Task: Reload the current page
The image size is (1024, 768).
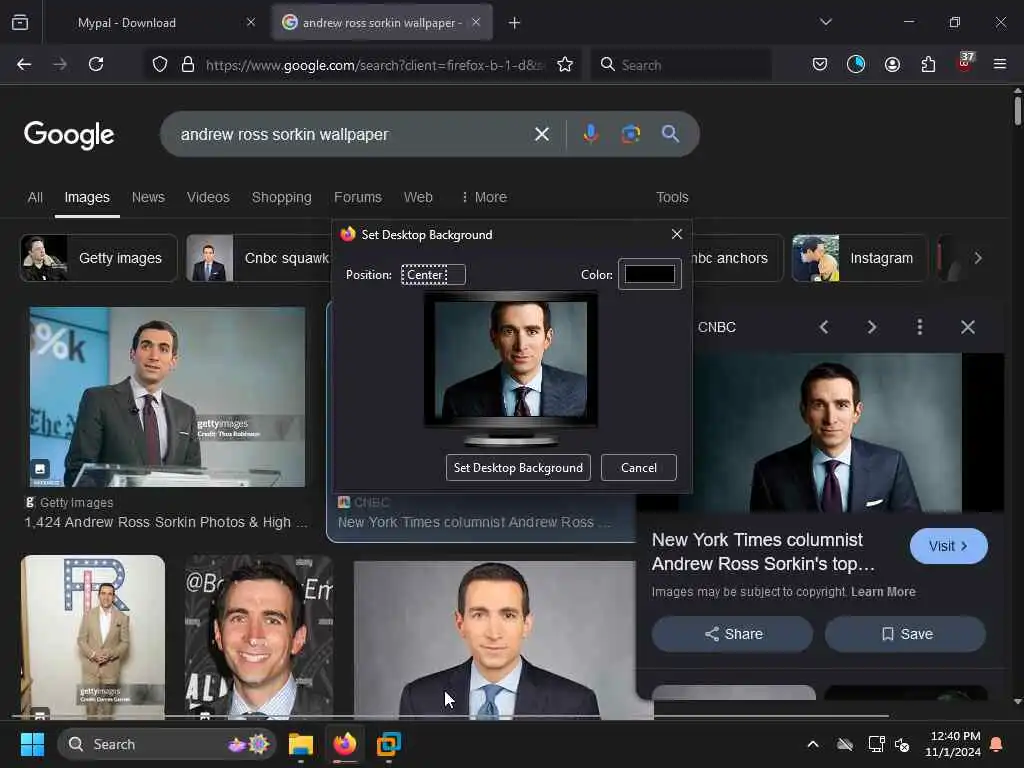Action: tap(96, 64)
